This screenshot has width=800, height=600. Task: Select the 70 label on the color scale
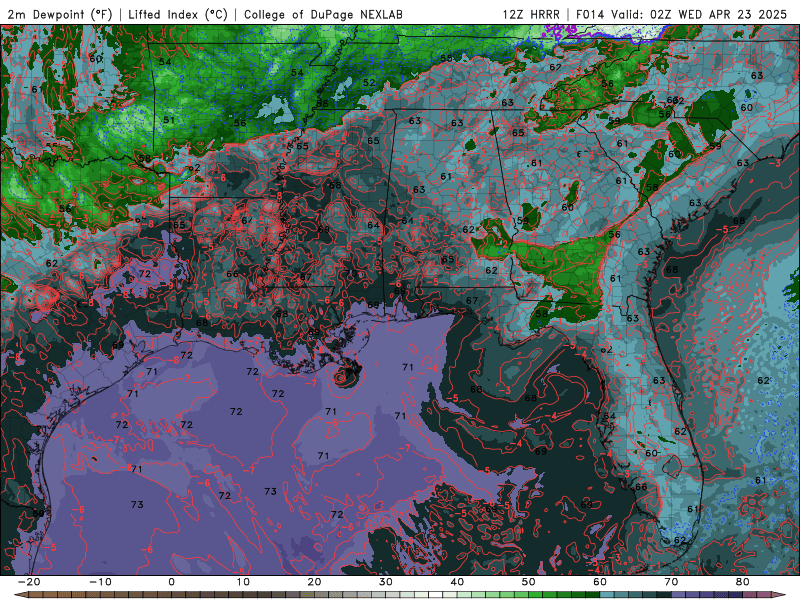(x=671, y=582)
